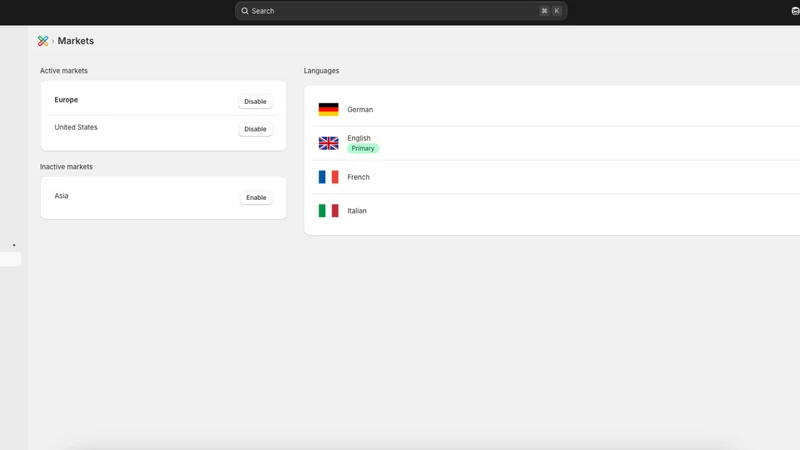Image resolution: width=800 pixels, height=450 pixels.
Task: Select the United States market row
Action: click(x=163, y=130)
